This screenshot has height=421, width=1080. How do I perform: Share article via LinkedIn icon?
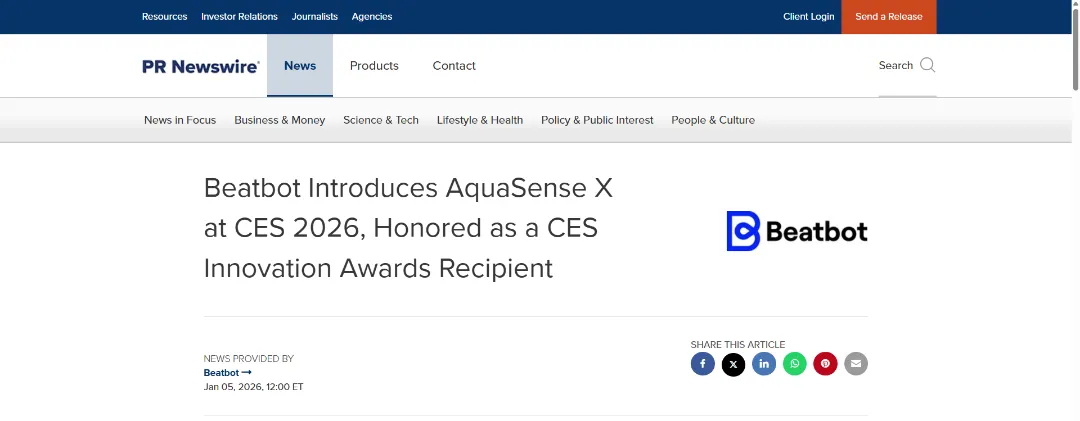764,364
